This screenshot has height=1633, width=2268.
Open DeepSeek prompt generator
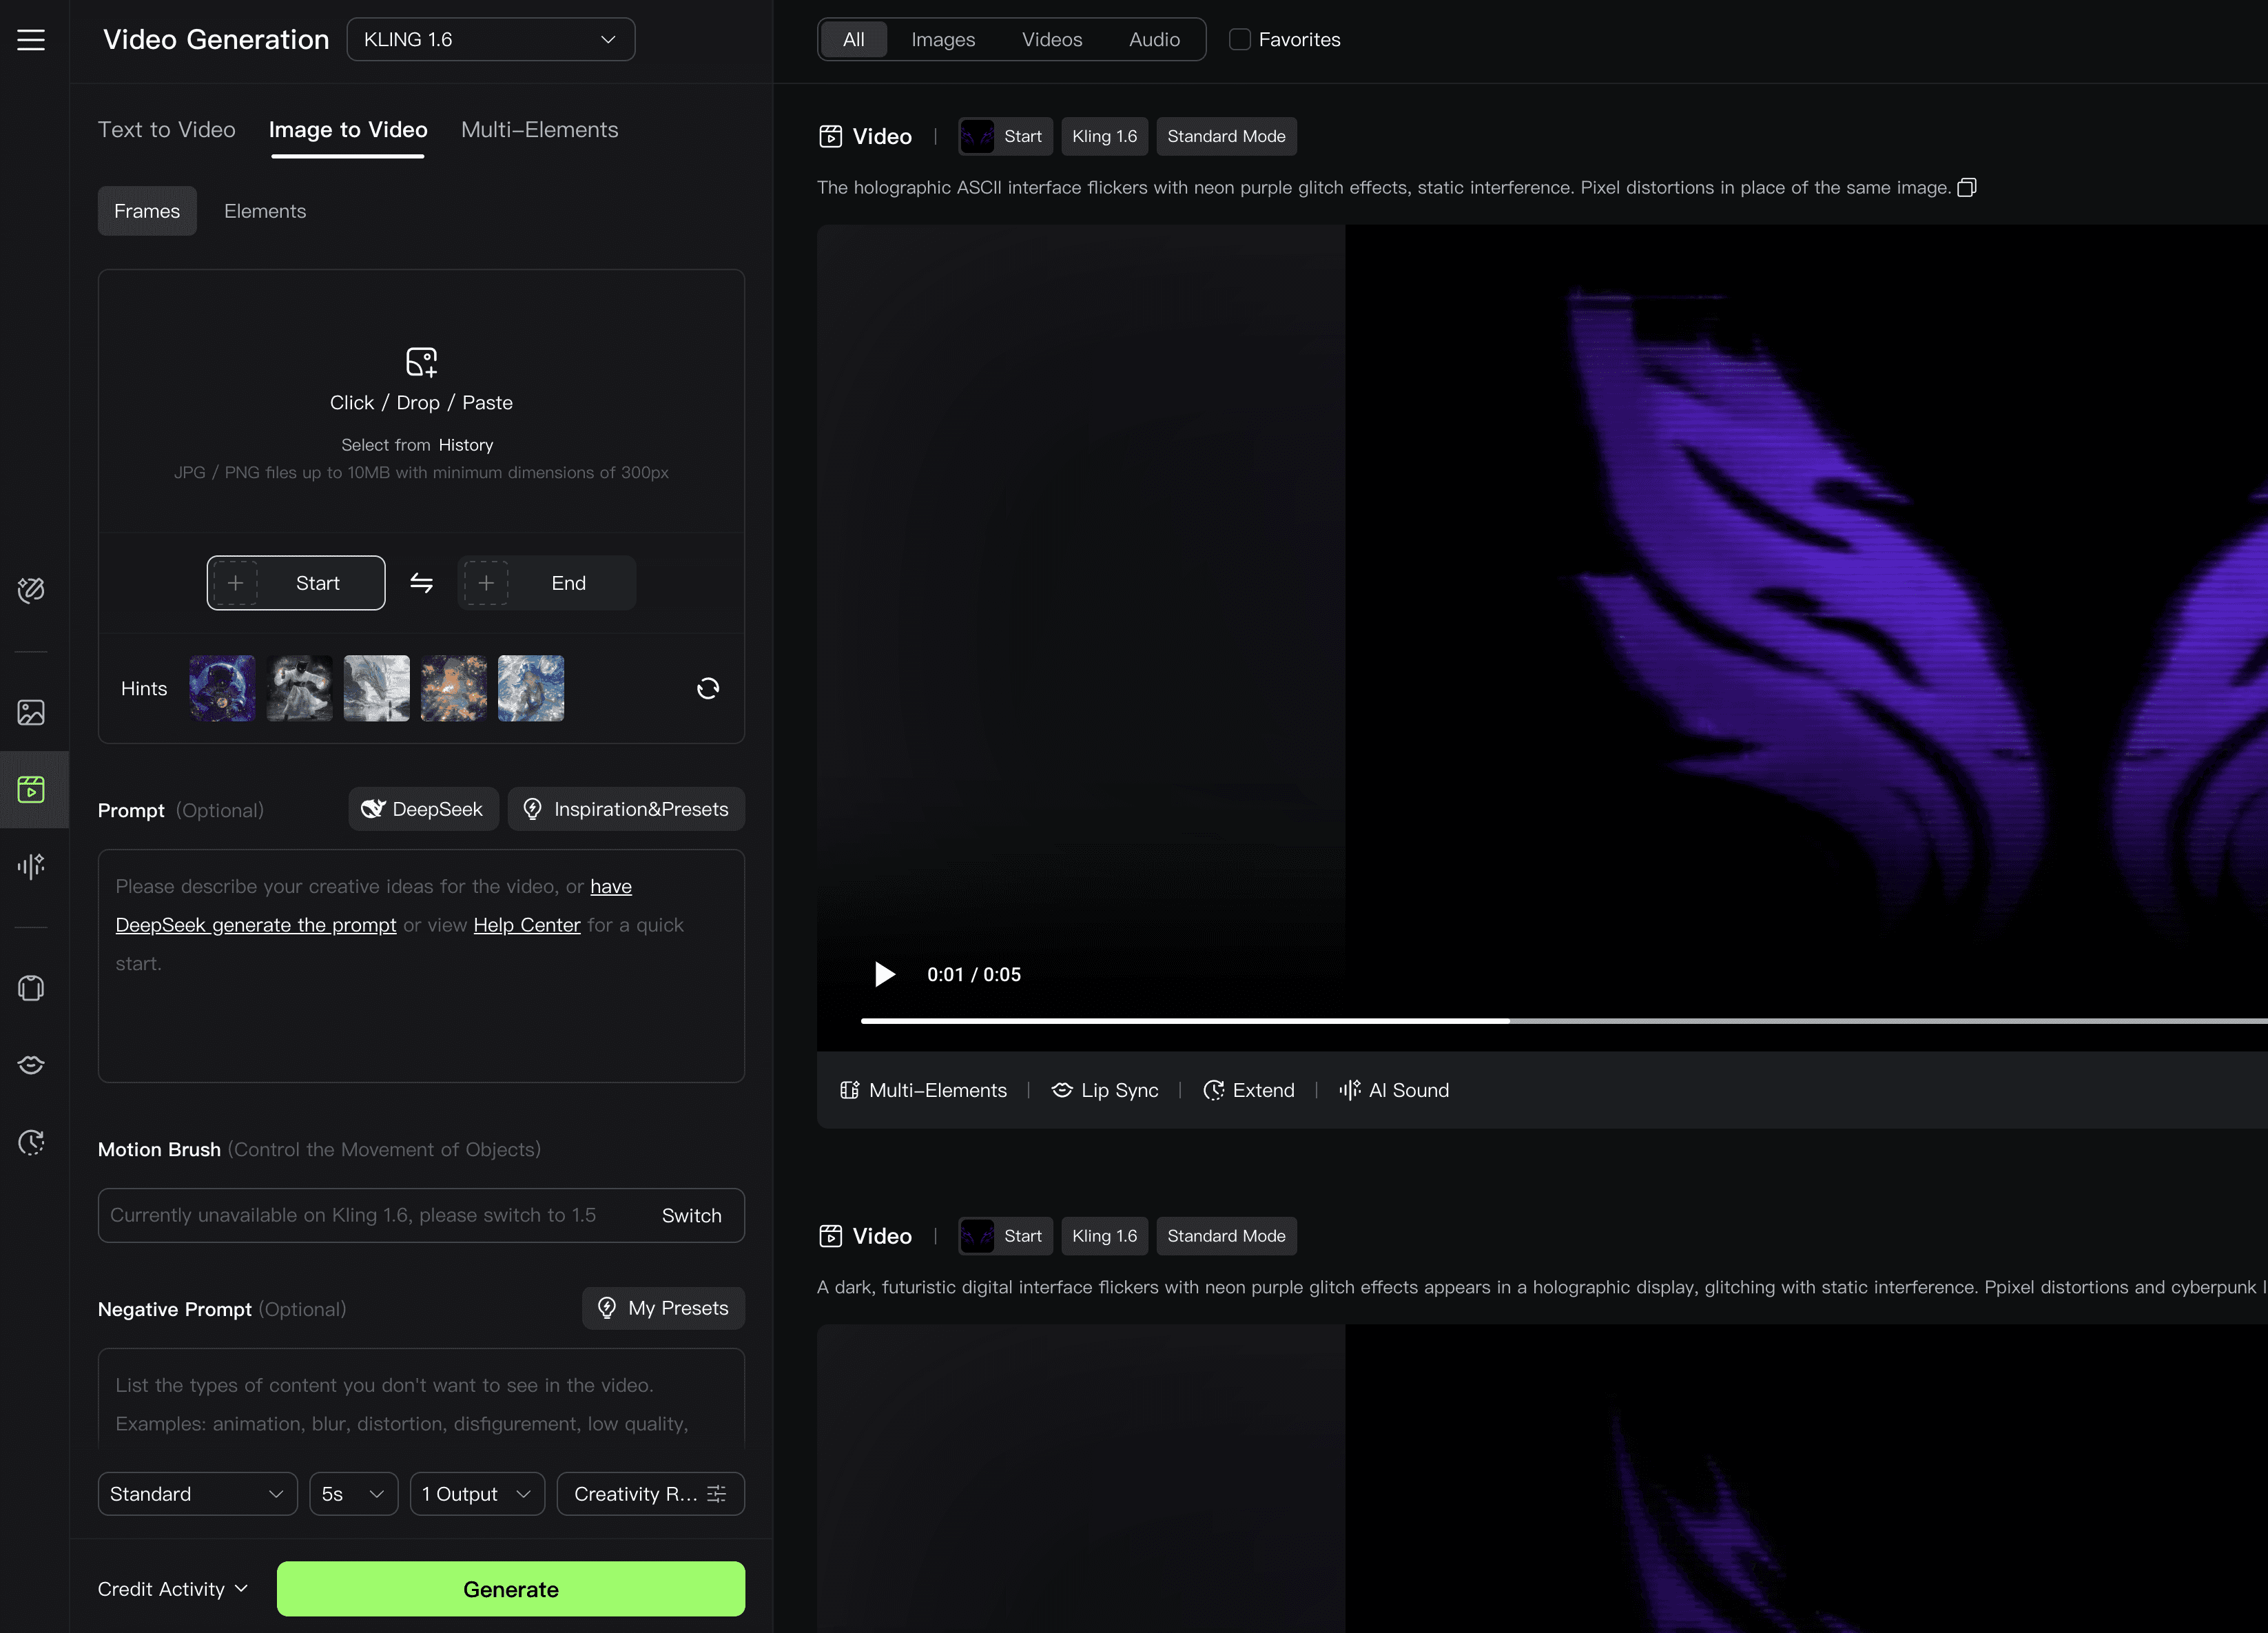coord(423,809)
